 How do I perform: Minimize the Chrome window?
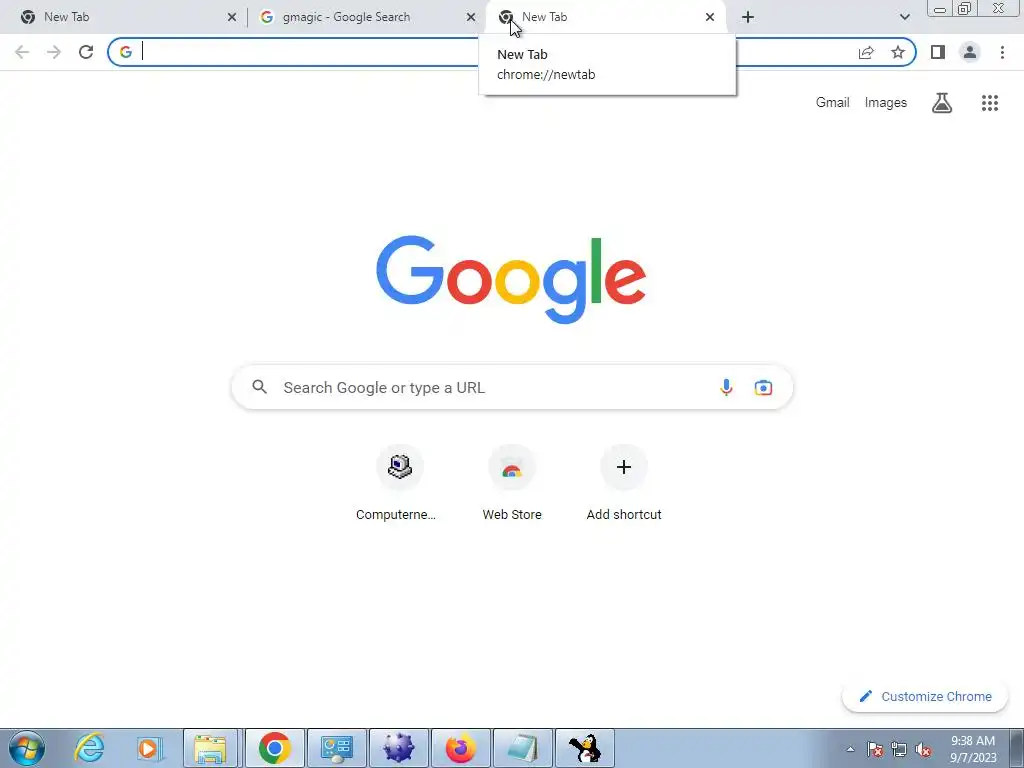coord(940,9)
